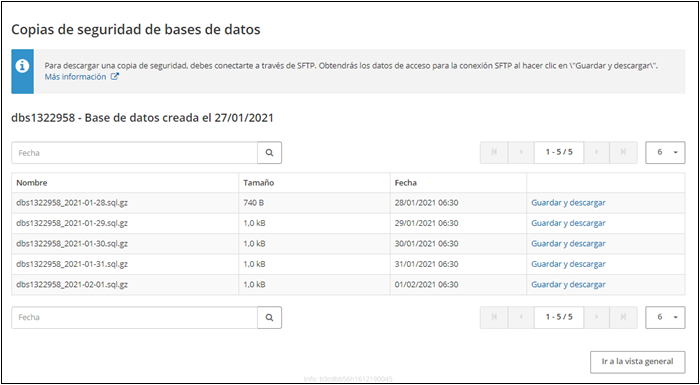Click Guardar y descargar for 2021-01-31 backup
Screen dimensions: 700x385
coord(568,264)
